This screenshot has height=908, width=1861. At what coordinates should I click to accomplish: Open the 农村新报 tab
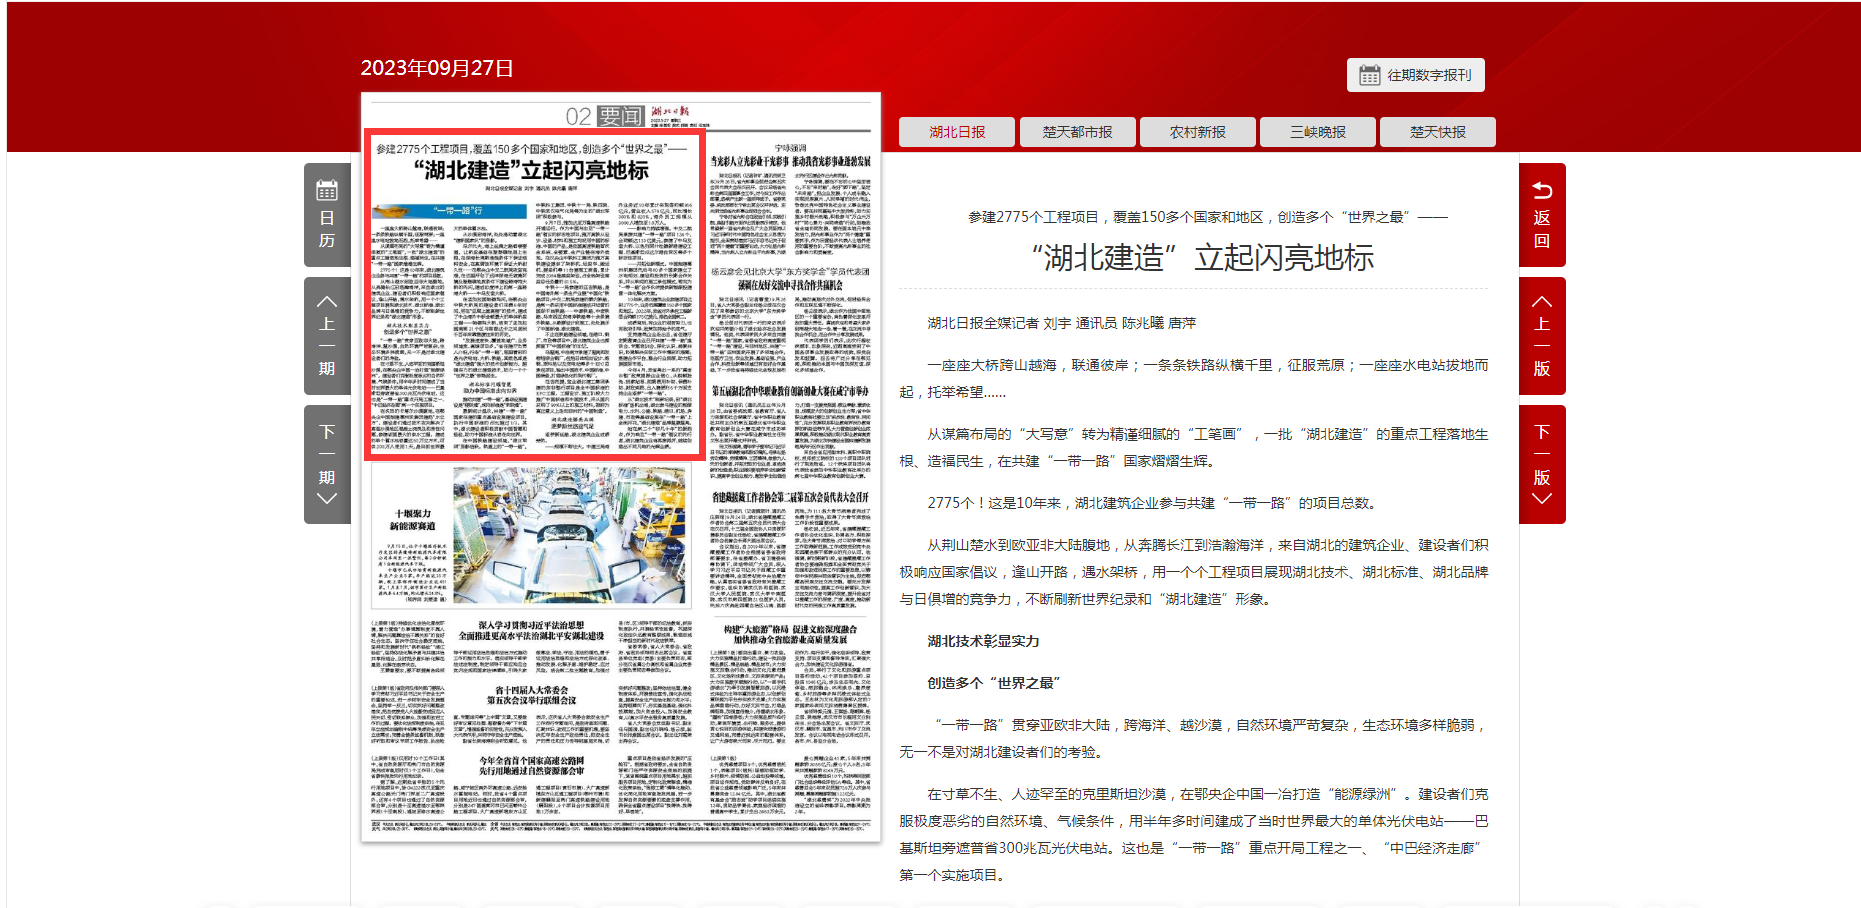point(1197,132)
